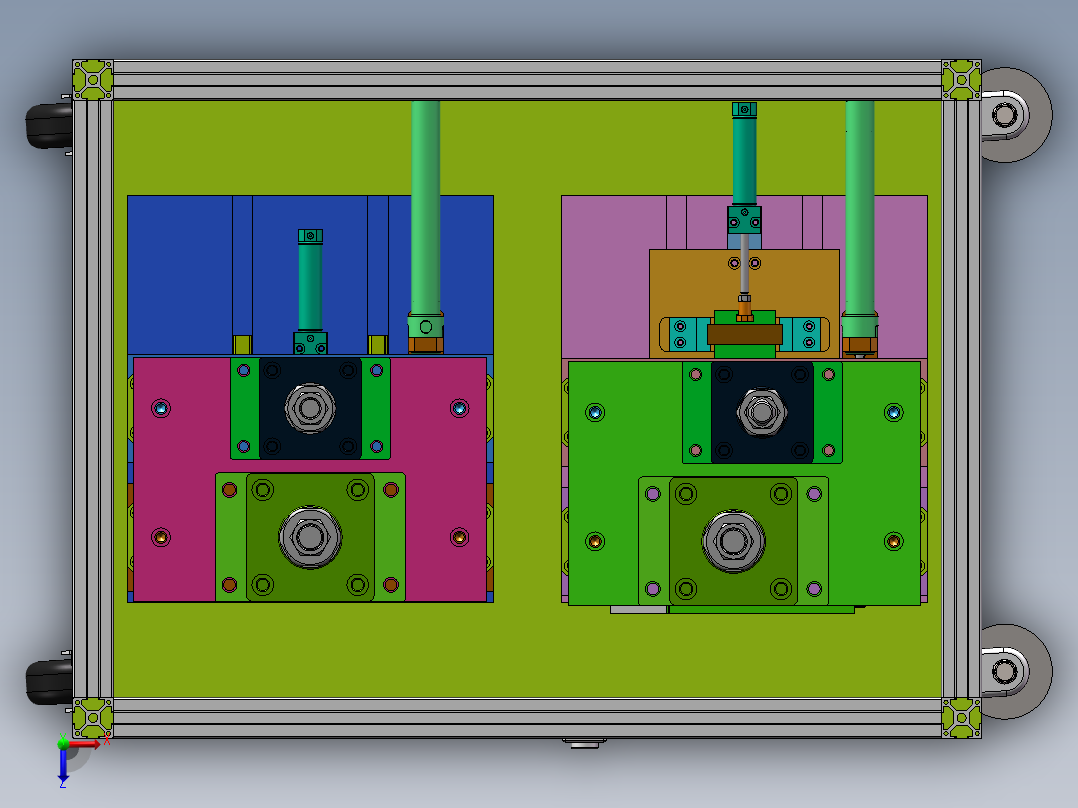The height and width of the screenshot is (808, 1078).
Task: Select the bottom-right frame corner bracket
Action: pos(961,718)
